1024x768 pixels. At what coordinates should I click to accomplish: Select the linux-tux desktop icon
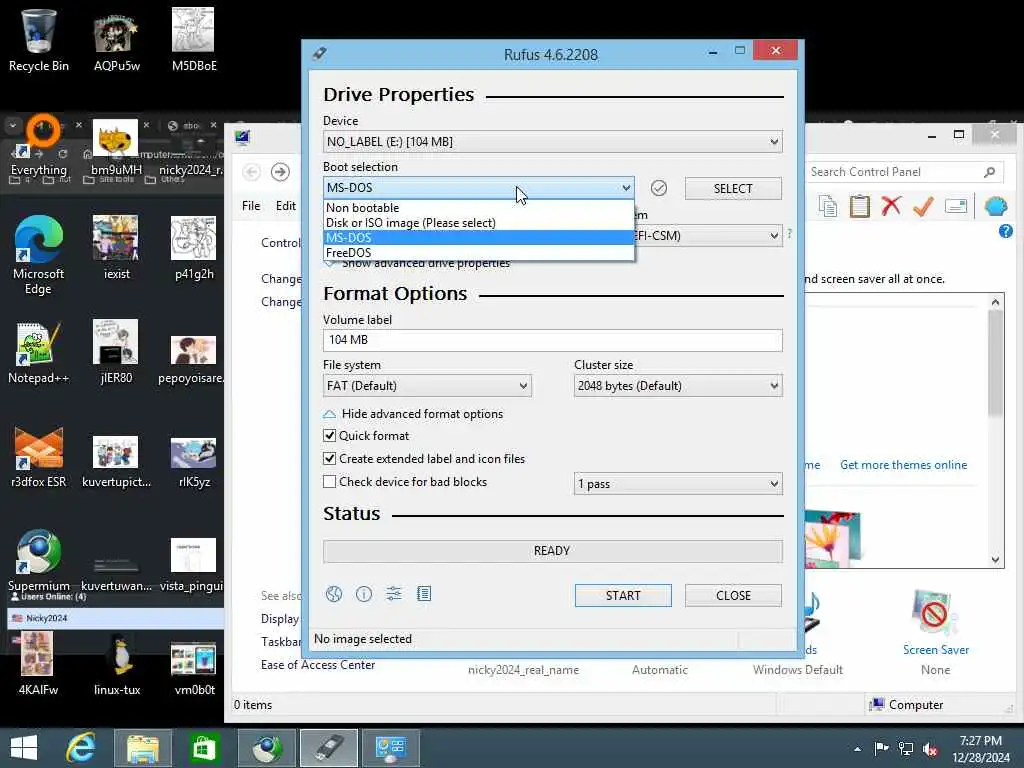click(x=117, y=664)
